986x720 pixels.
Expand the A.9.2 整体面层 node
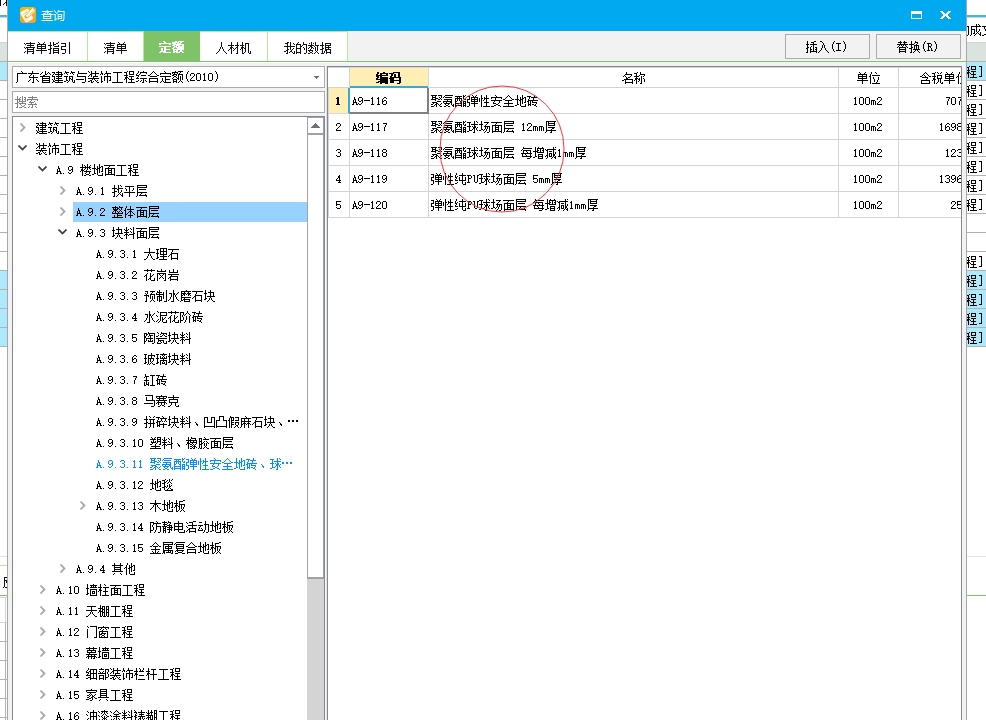[63, 211]
